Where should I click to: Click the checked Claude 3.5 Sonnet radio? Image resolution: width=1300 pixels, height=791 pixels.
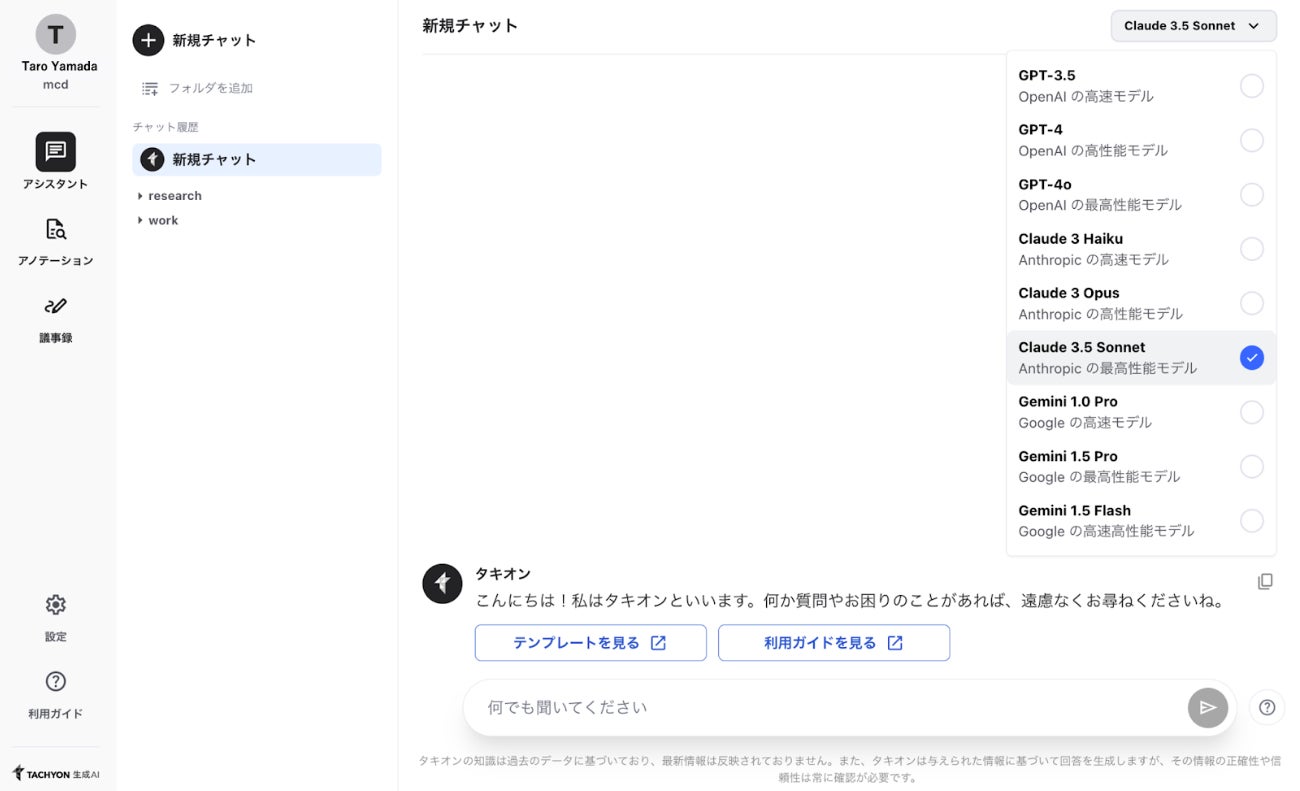click(1252, 358)
